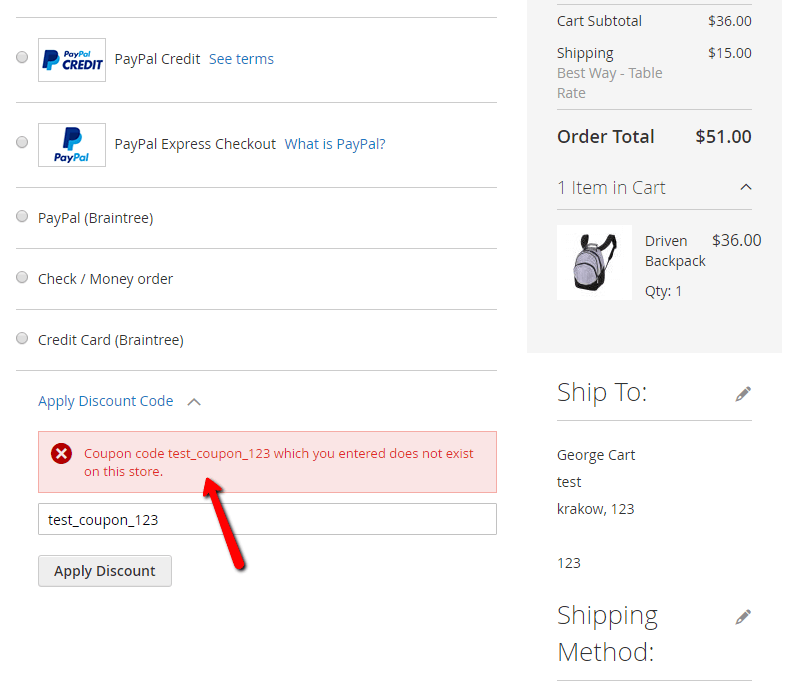The image size is (800, 700).
Task: Click the red error icon in coupon message
Action: [x=62, y=454]
